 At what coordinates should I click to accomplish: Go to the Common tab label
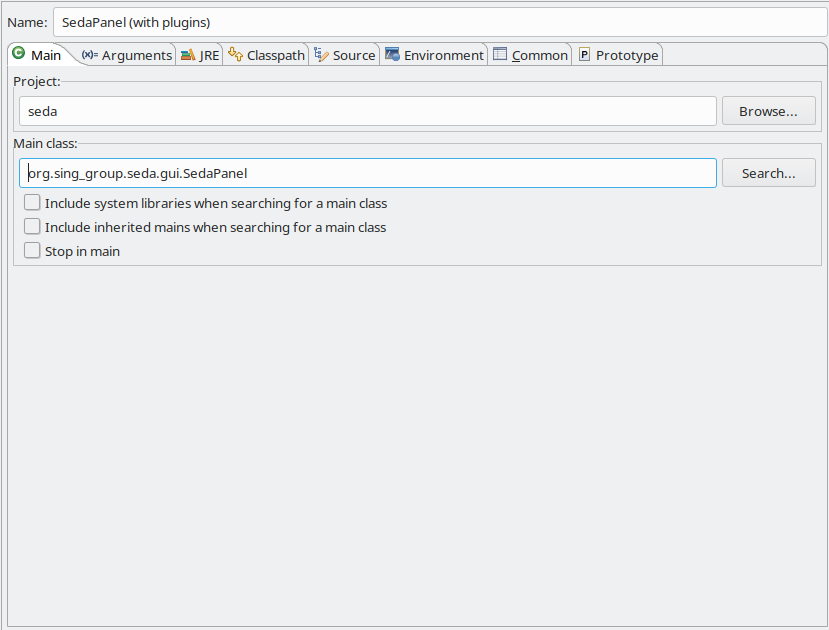[540, 56]
